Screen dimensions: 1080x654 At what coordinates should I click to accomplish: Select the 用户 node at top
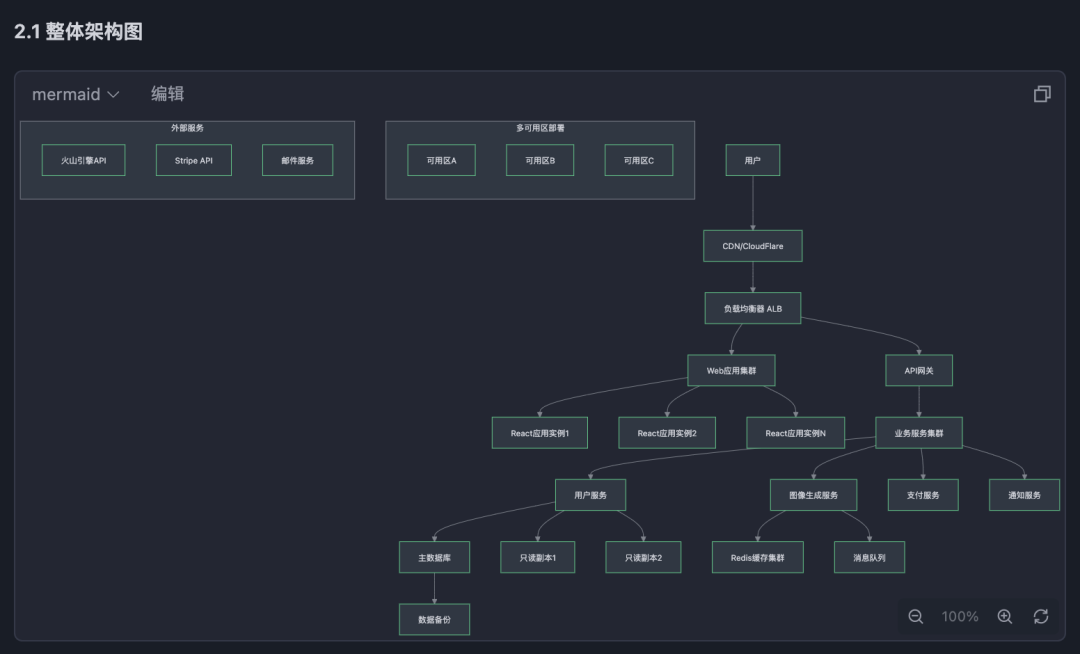tap(753, 160)
